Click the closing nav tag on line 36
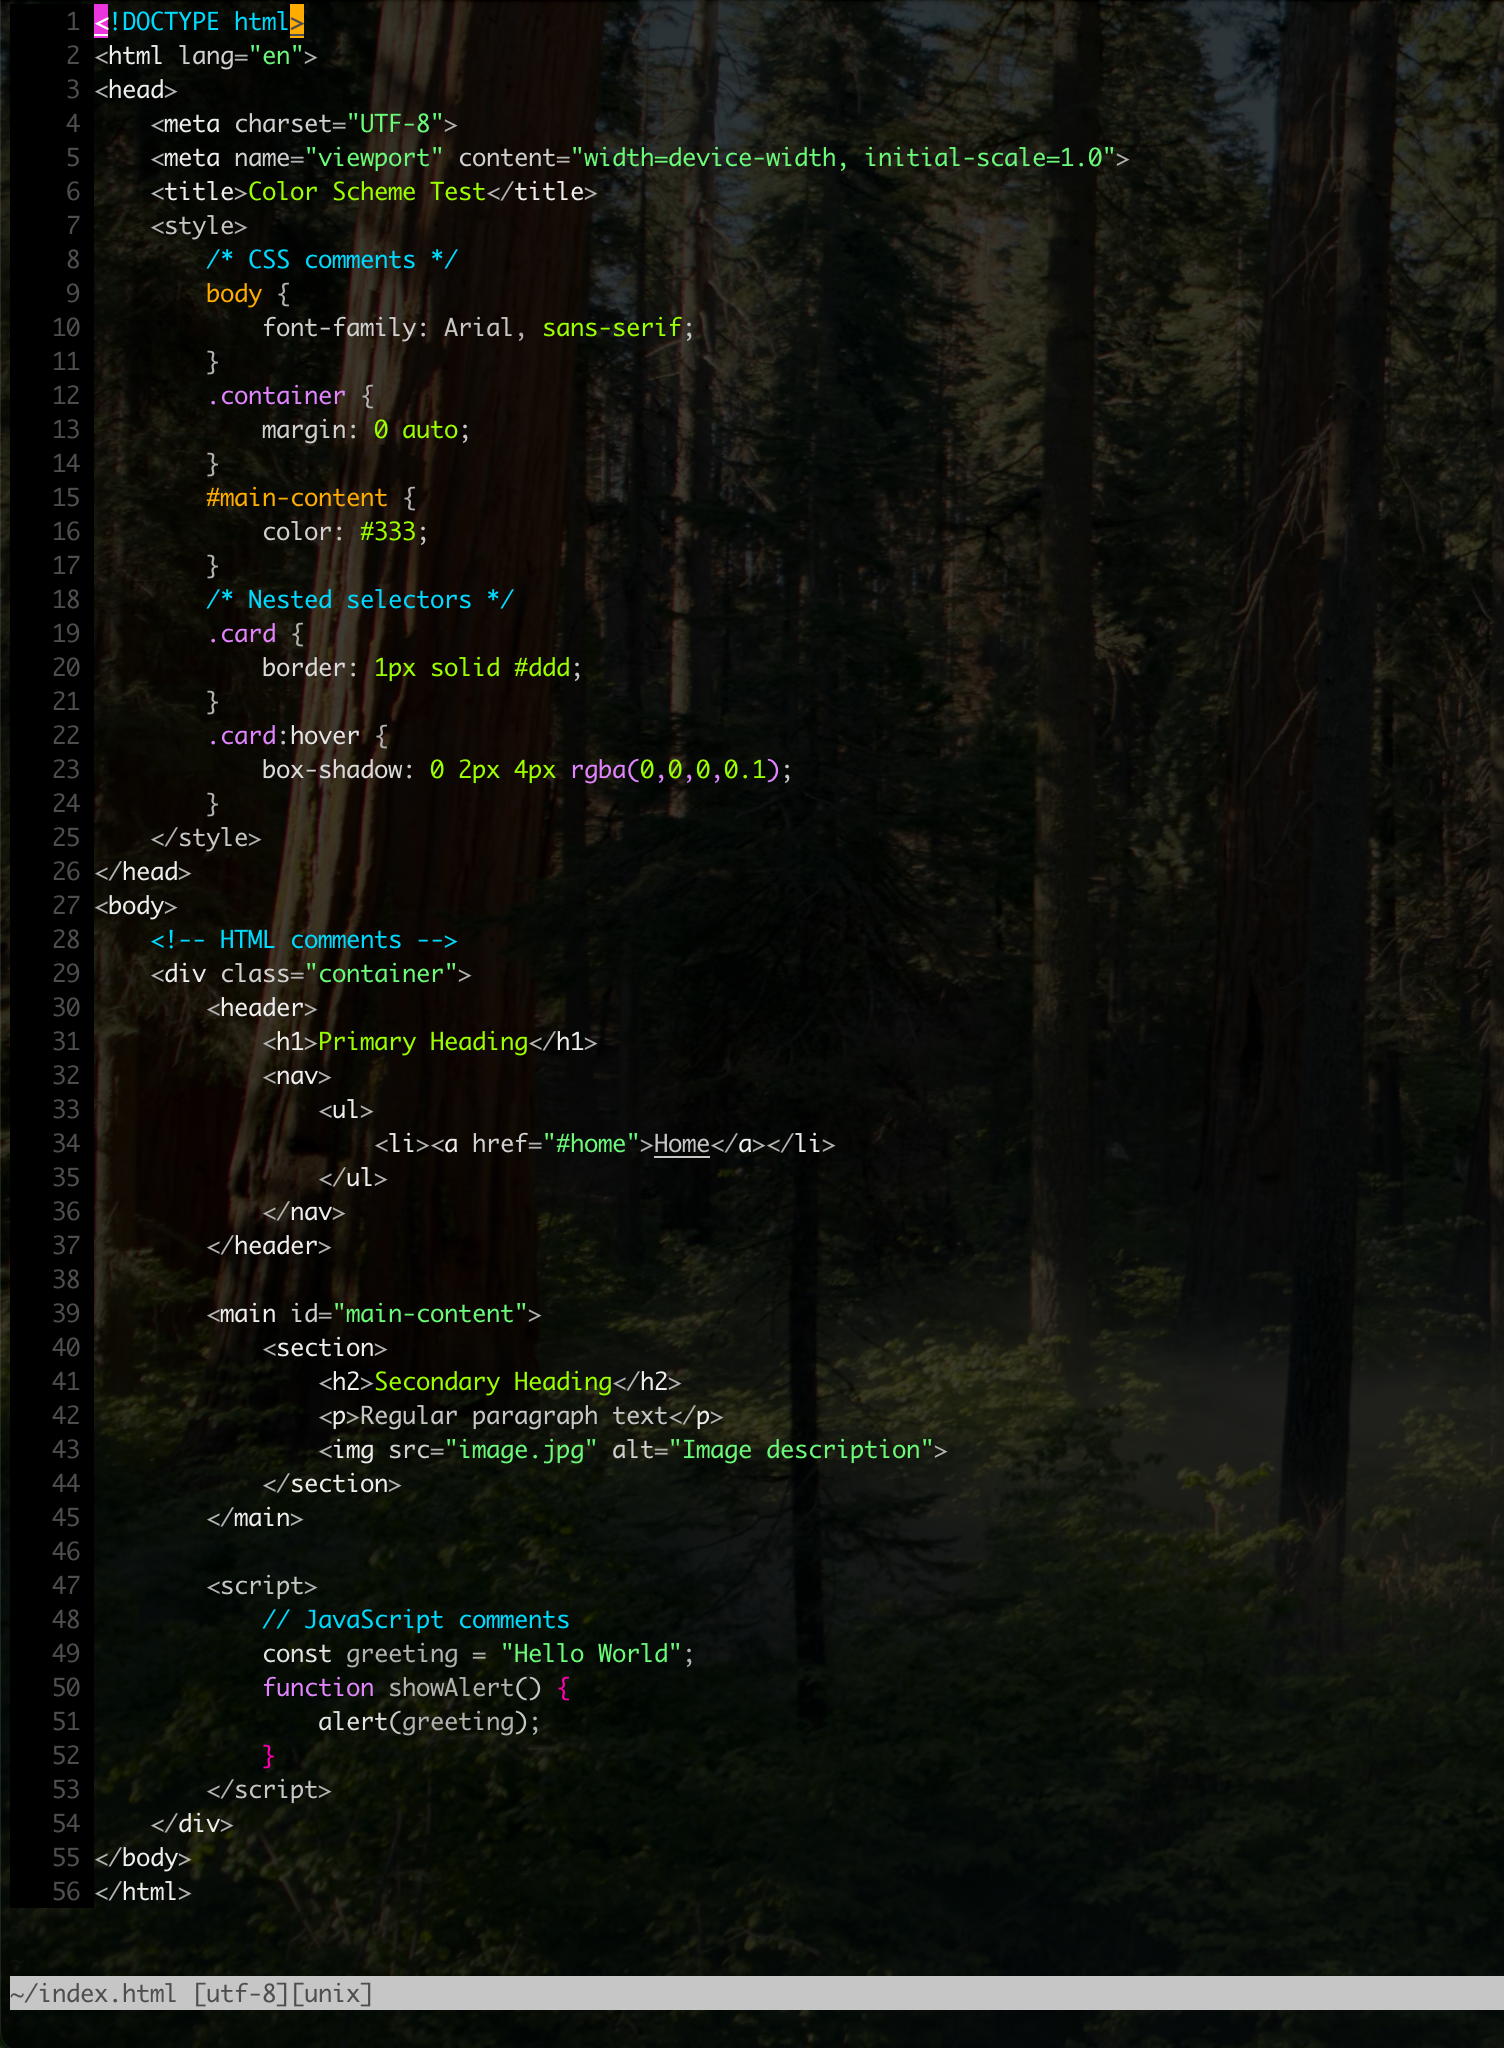The image size is (1504, 2048). (304, 1211)
